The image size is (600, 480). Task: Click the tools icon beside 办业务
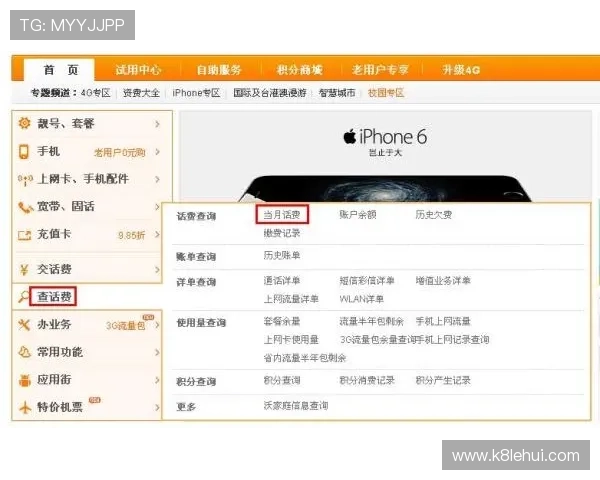coord(24,325)
